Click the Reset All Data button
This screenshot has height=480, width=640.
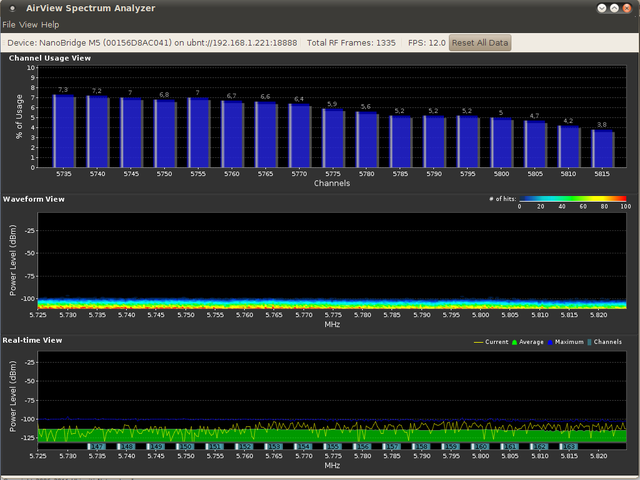(480, 43)
